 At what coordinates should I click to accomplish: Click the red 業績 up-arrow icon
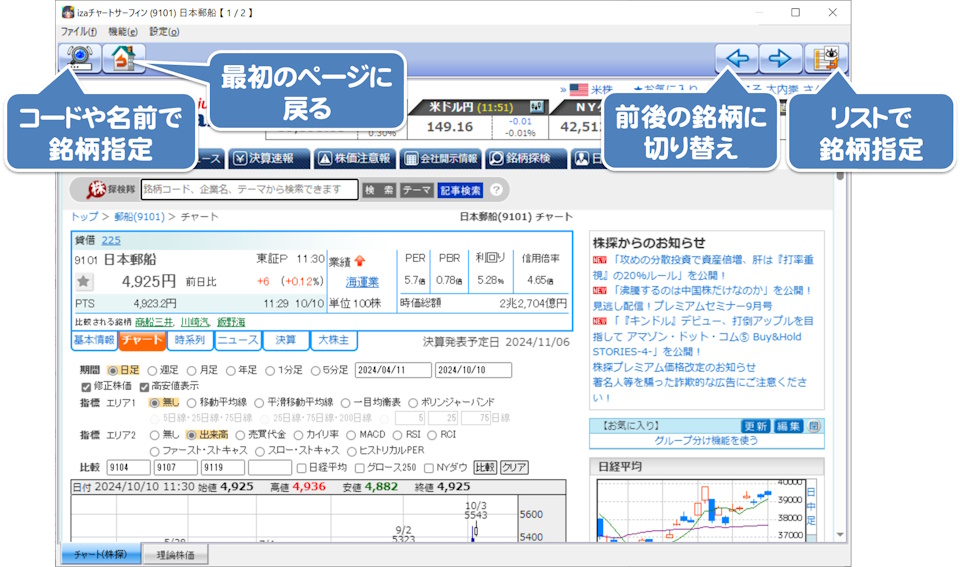[360, 261]
